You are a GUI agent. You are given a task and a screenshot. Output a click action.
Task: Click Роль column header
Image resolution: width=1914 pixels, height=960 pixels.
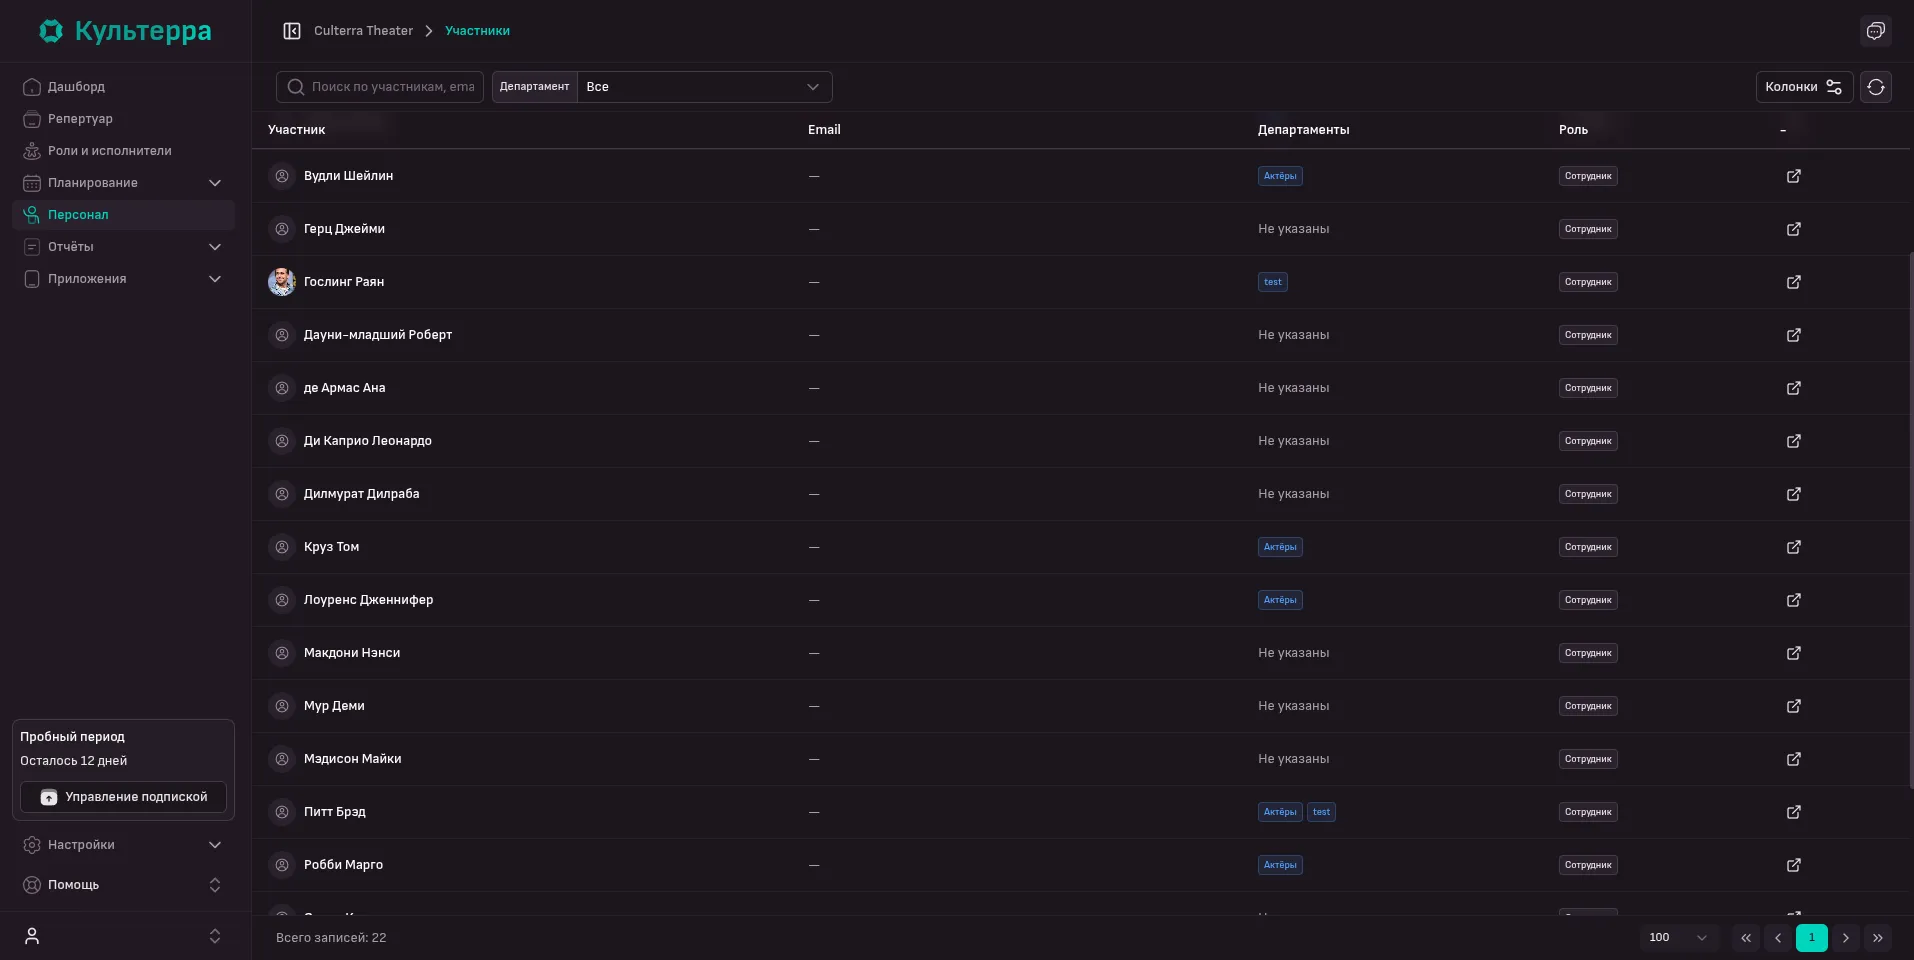click(x=1573, y=130)
